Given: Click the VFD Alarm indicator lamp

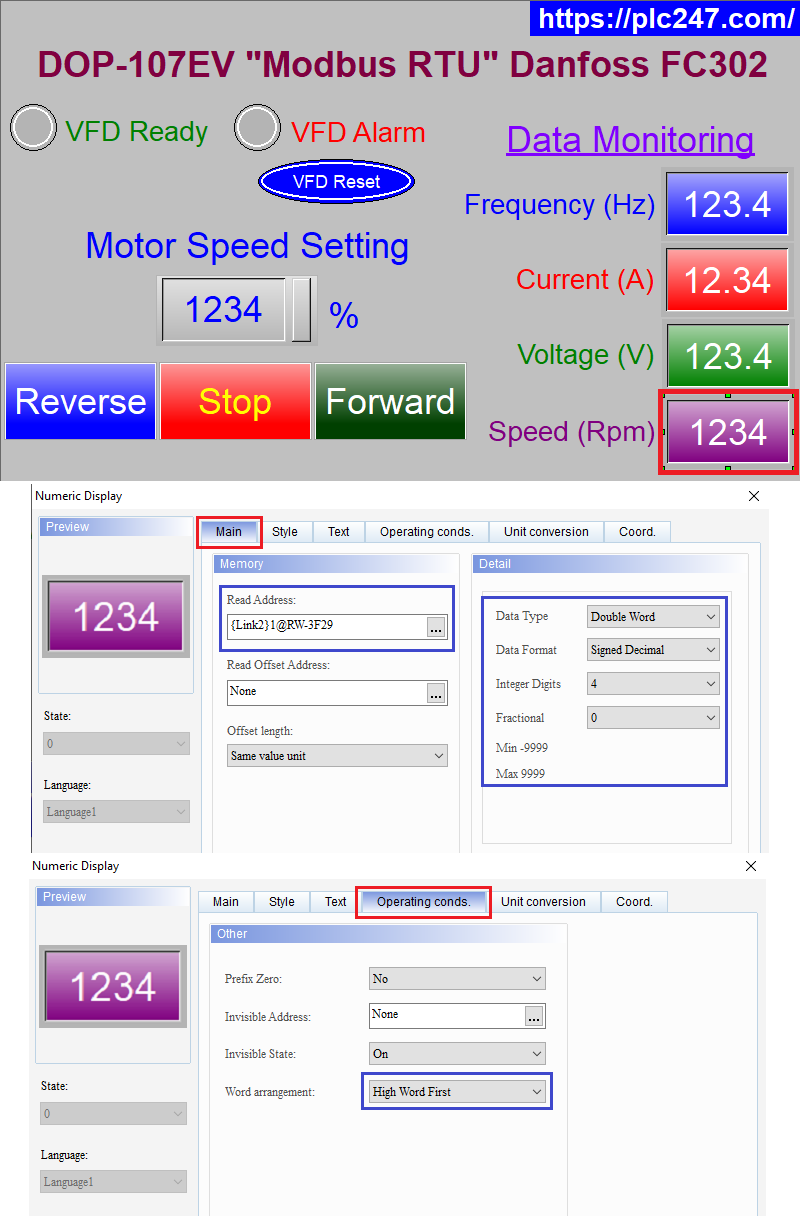Looking at the screenshot, I should coord(257,127).
